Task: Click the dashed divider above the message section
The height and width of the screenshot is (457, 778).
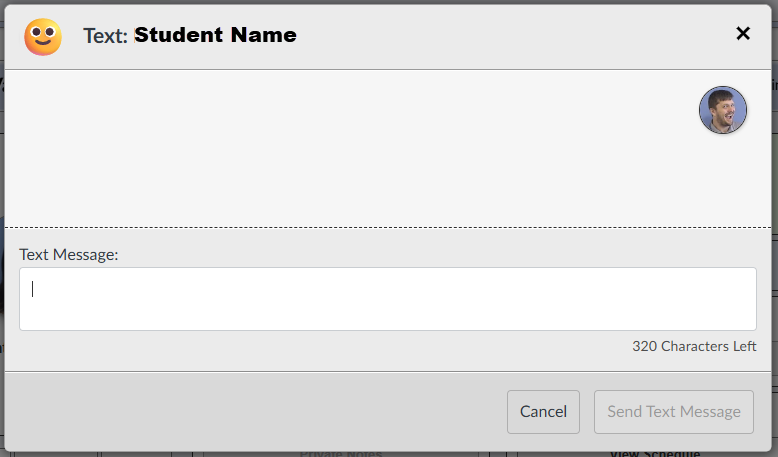Action: (388, 228)
